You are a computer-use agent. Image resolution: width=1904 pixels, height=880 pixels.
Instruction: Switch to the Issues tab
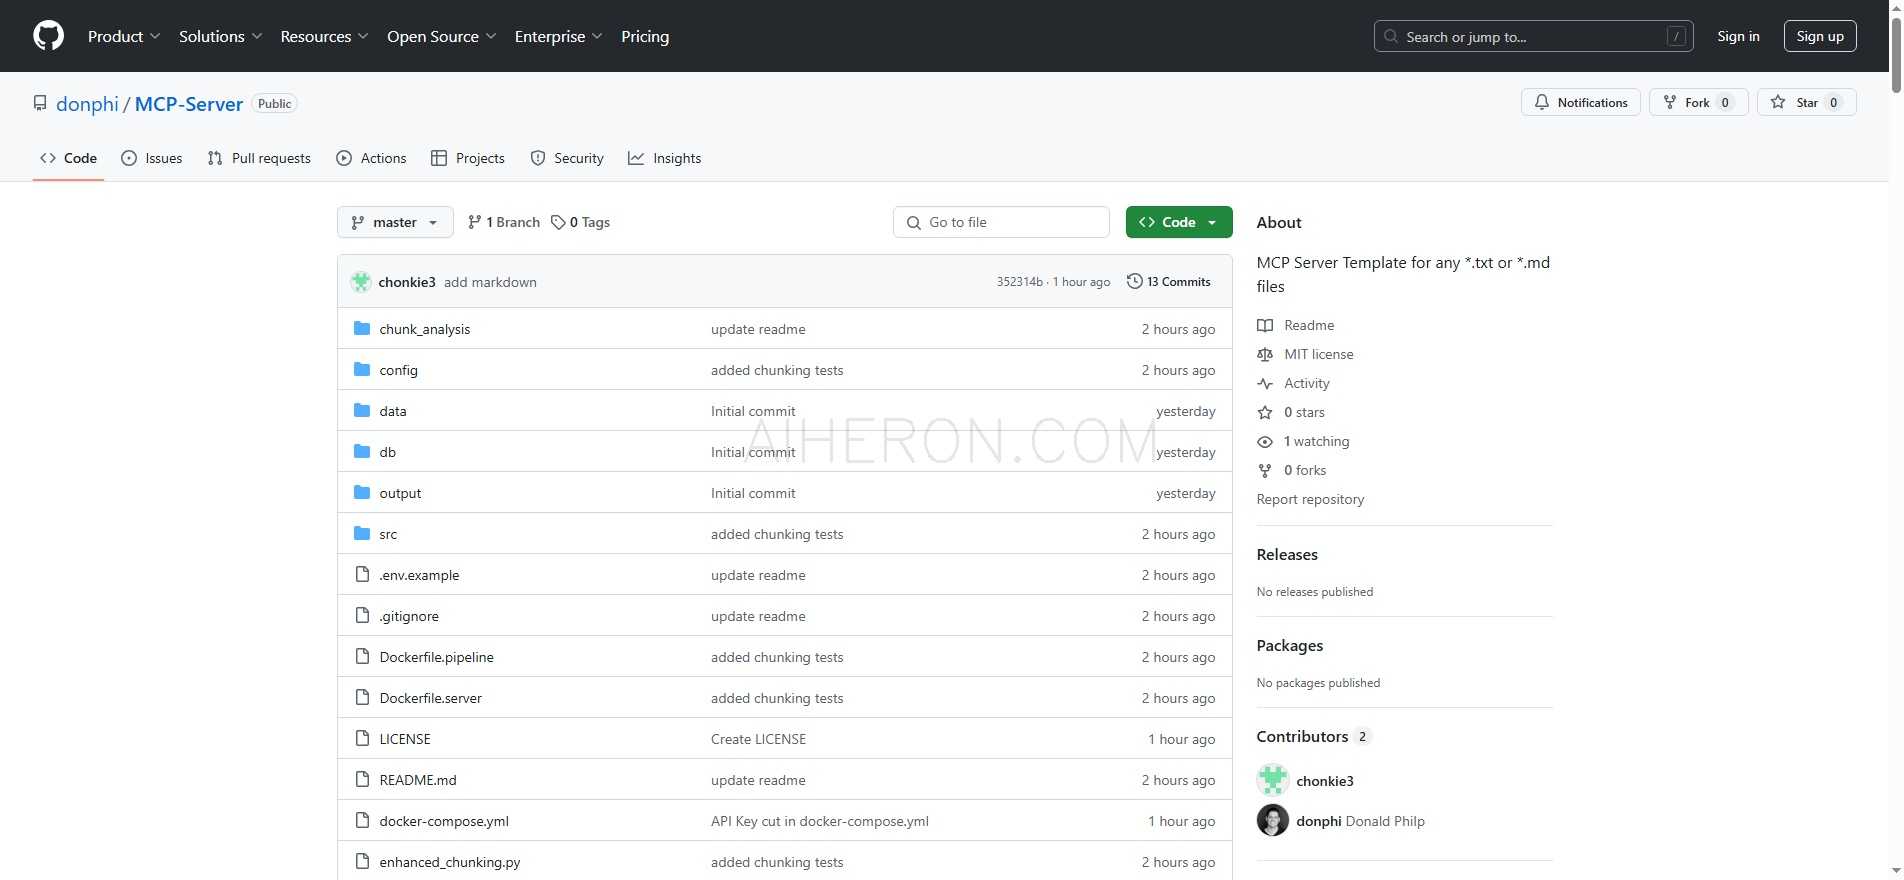151,158
